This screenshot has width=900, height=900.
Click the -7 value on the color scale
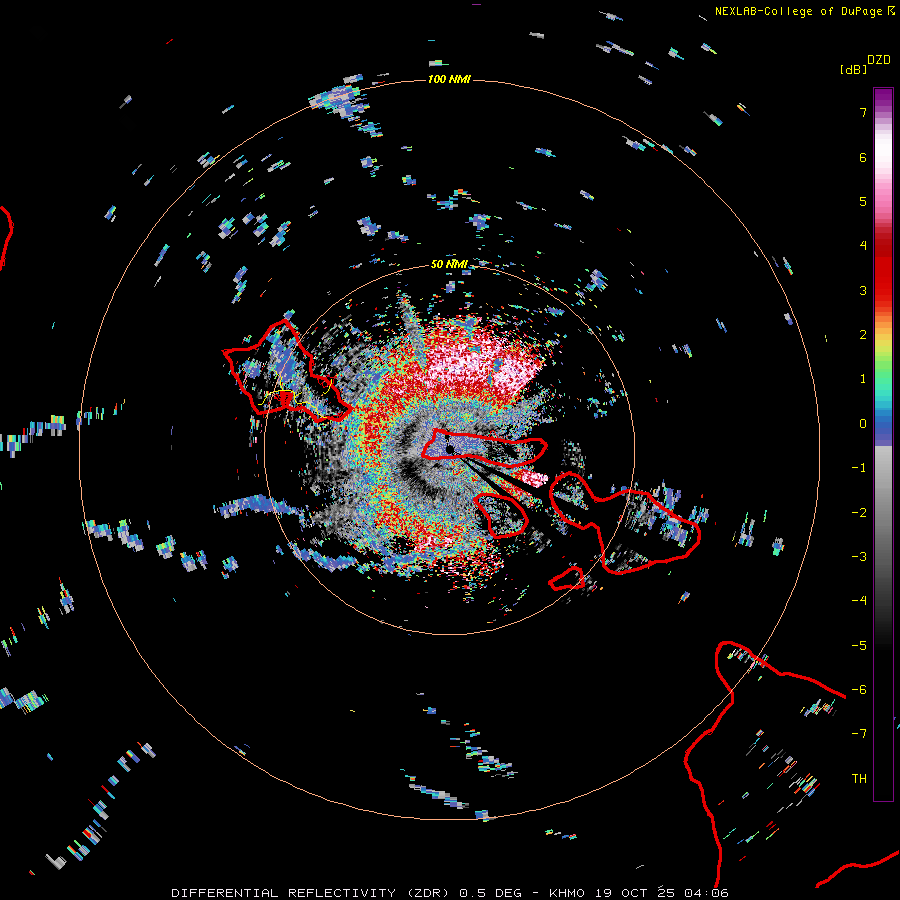(859, 734)
